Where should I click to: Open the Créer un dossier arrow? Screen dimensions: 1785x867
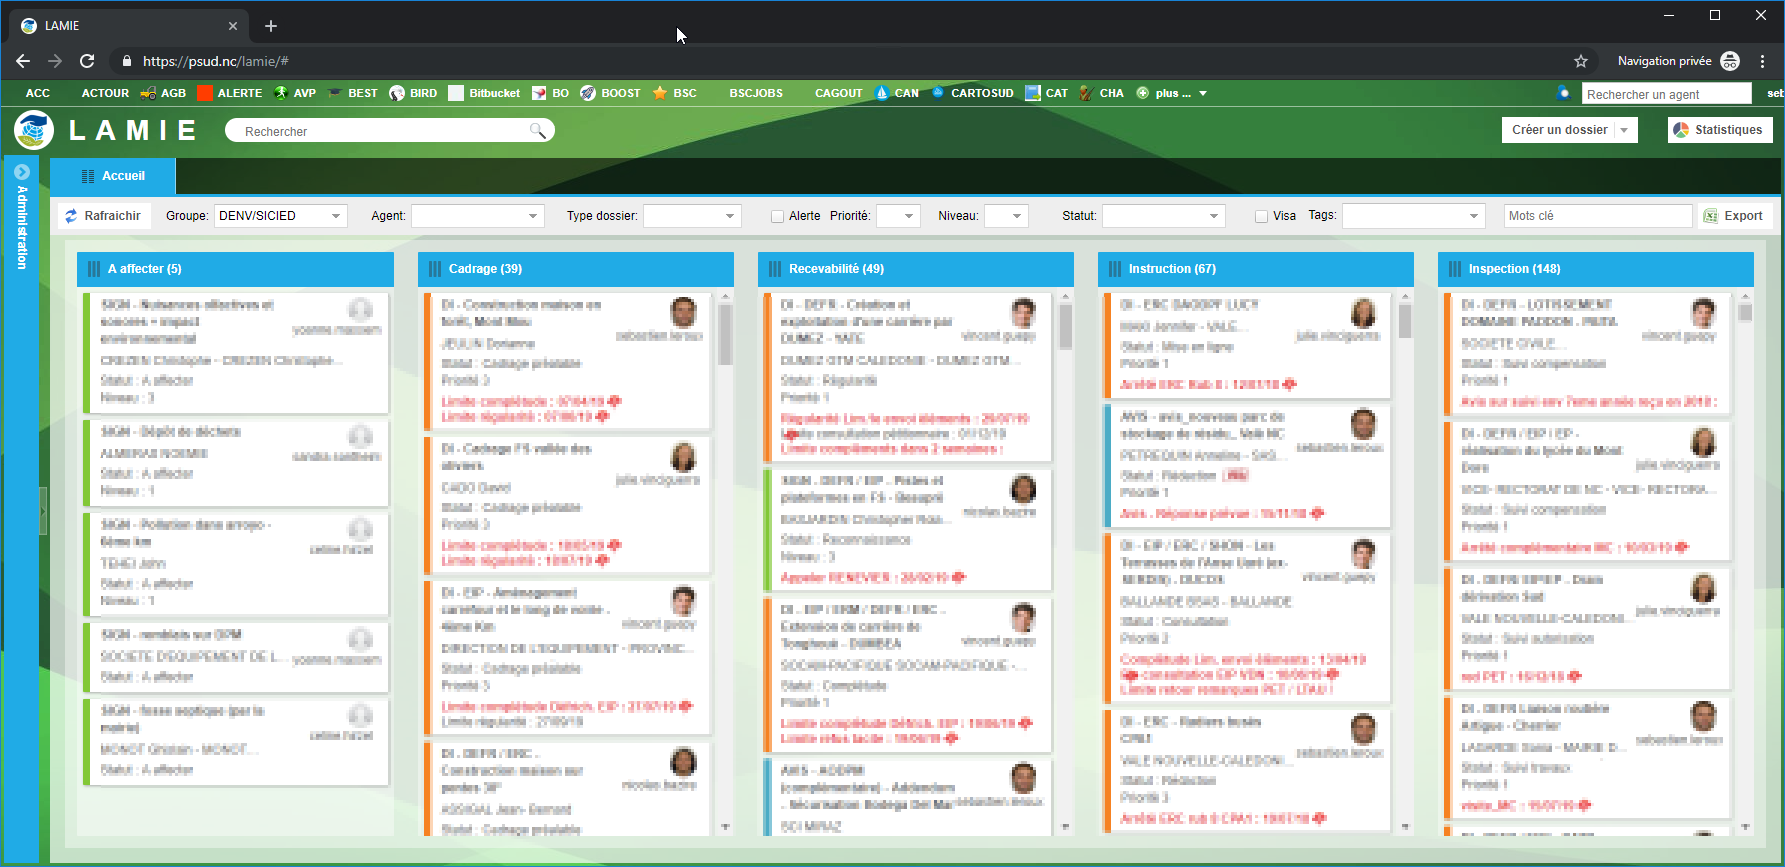coord(1624,130)
